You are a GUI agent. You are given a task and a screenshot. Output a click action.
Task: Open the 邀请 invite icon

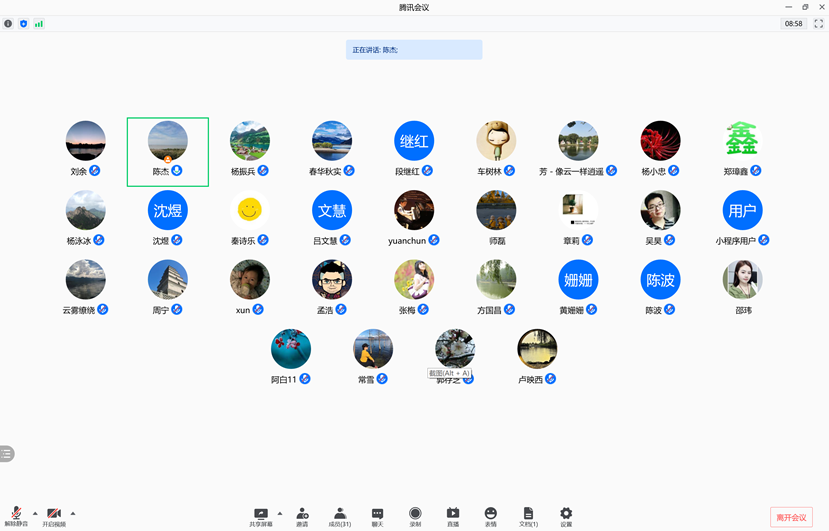coord(302,515)
